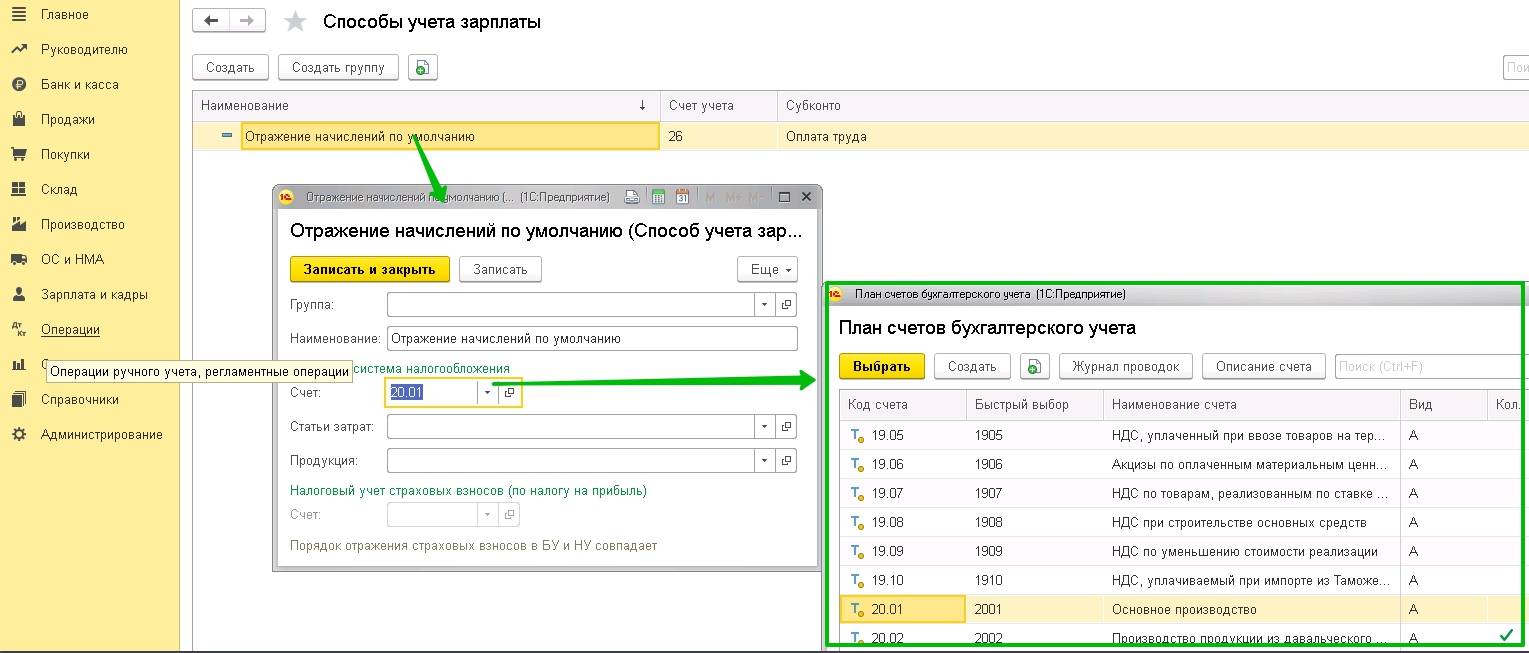This screenshot has height=653, width=1529.
Task: Select row Отражение начислений по умолчанию
Action: [x=450, y=136]
